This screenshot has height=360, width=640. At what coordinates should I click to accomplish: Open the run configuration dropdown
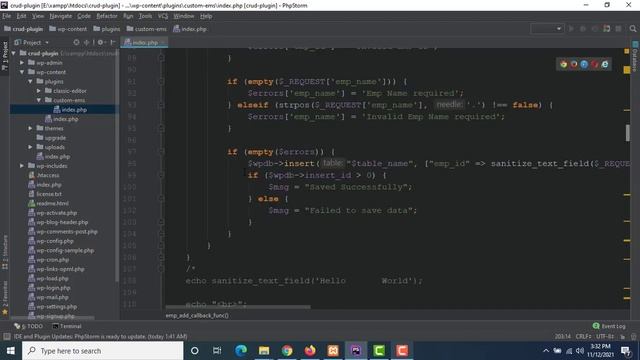pyautogui.click(x=547, y=29)
